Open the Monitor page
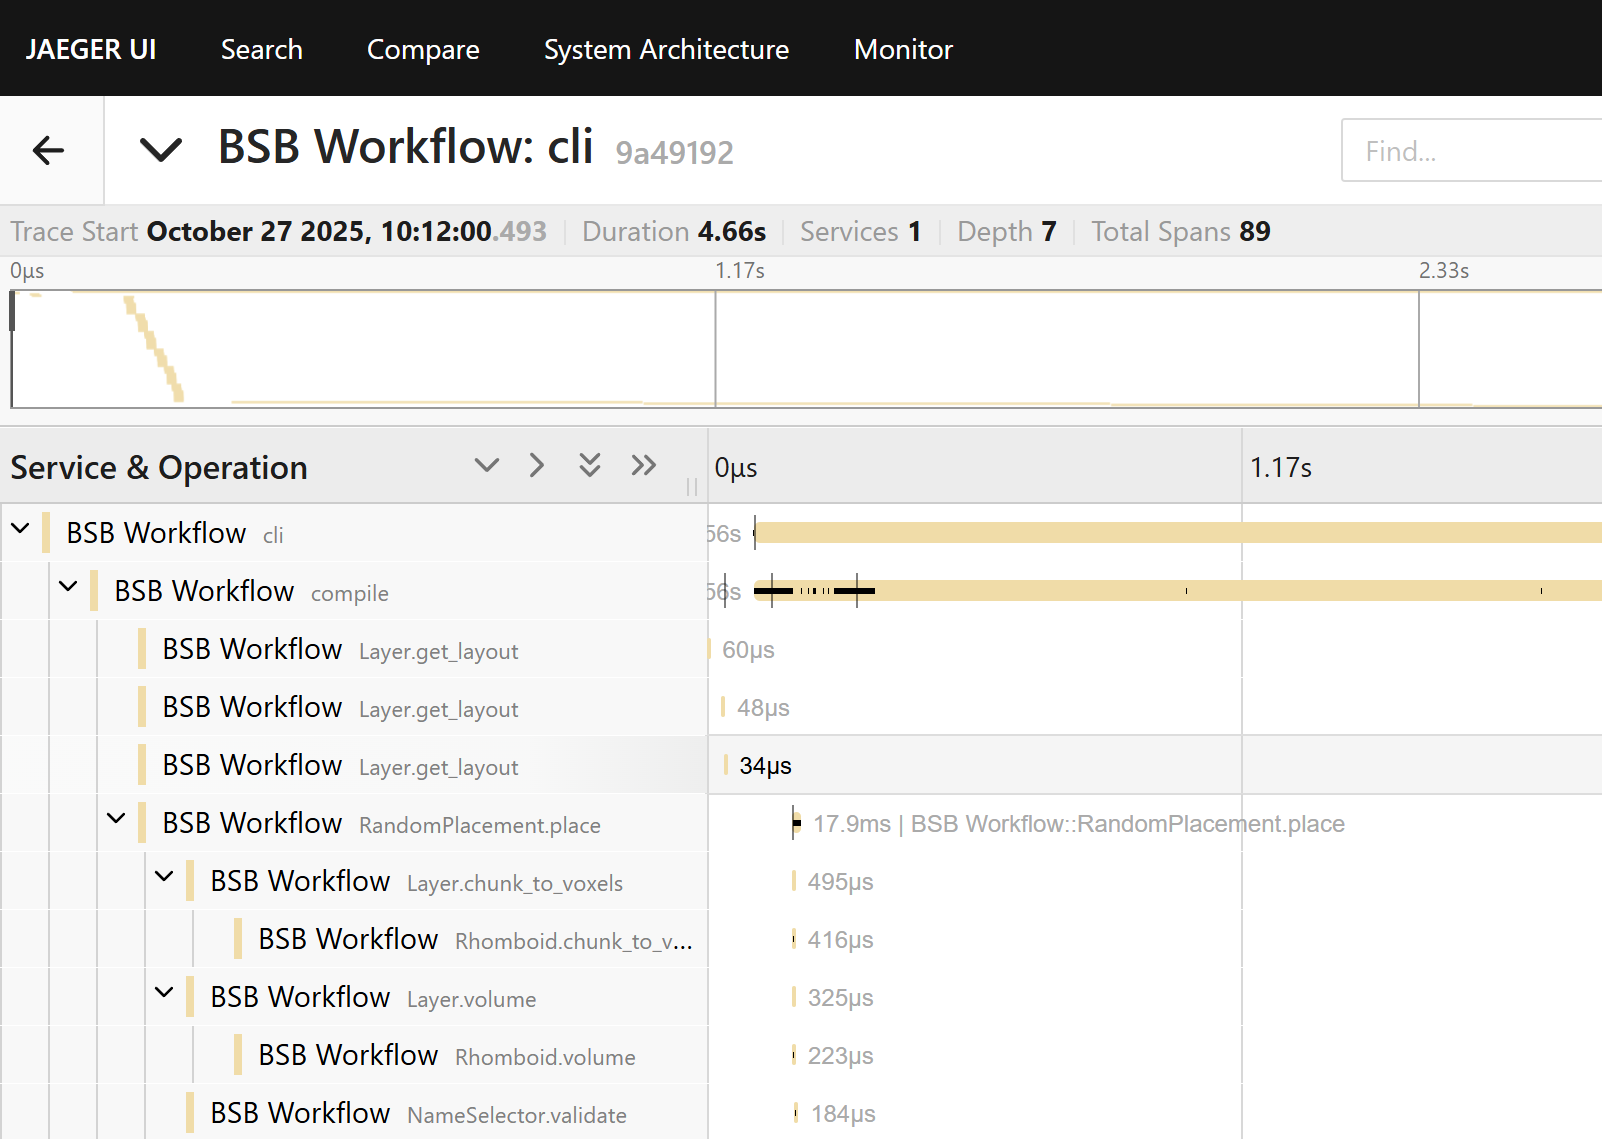Viewport: 1602px width, 1139px height. click(x=903, y=49)
